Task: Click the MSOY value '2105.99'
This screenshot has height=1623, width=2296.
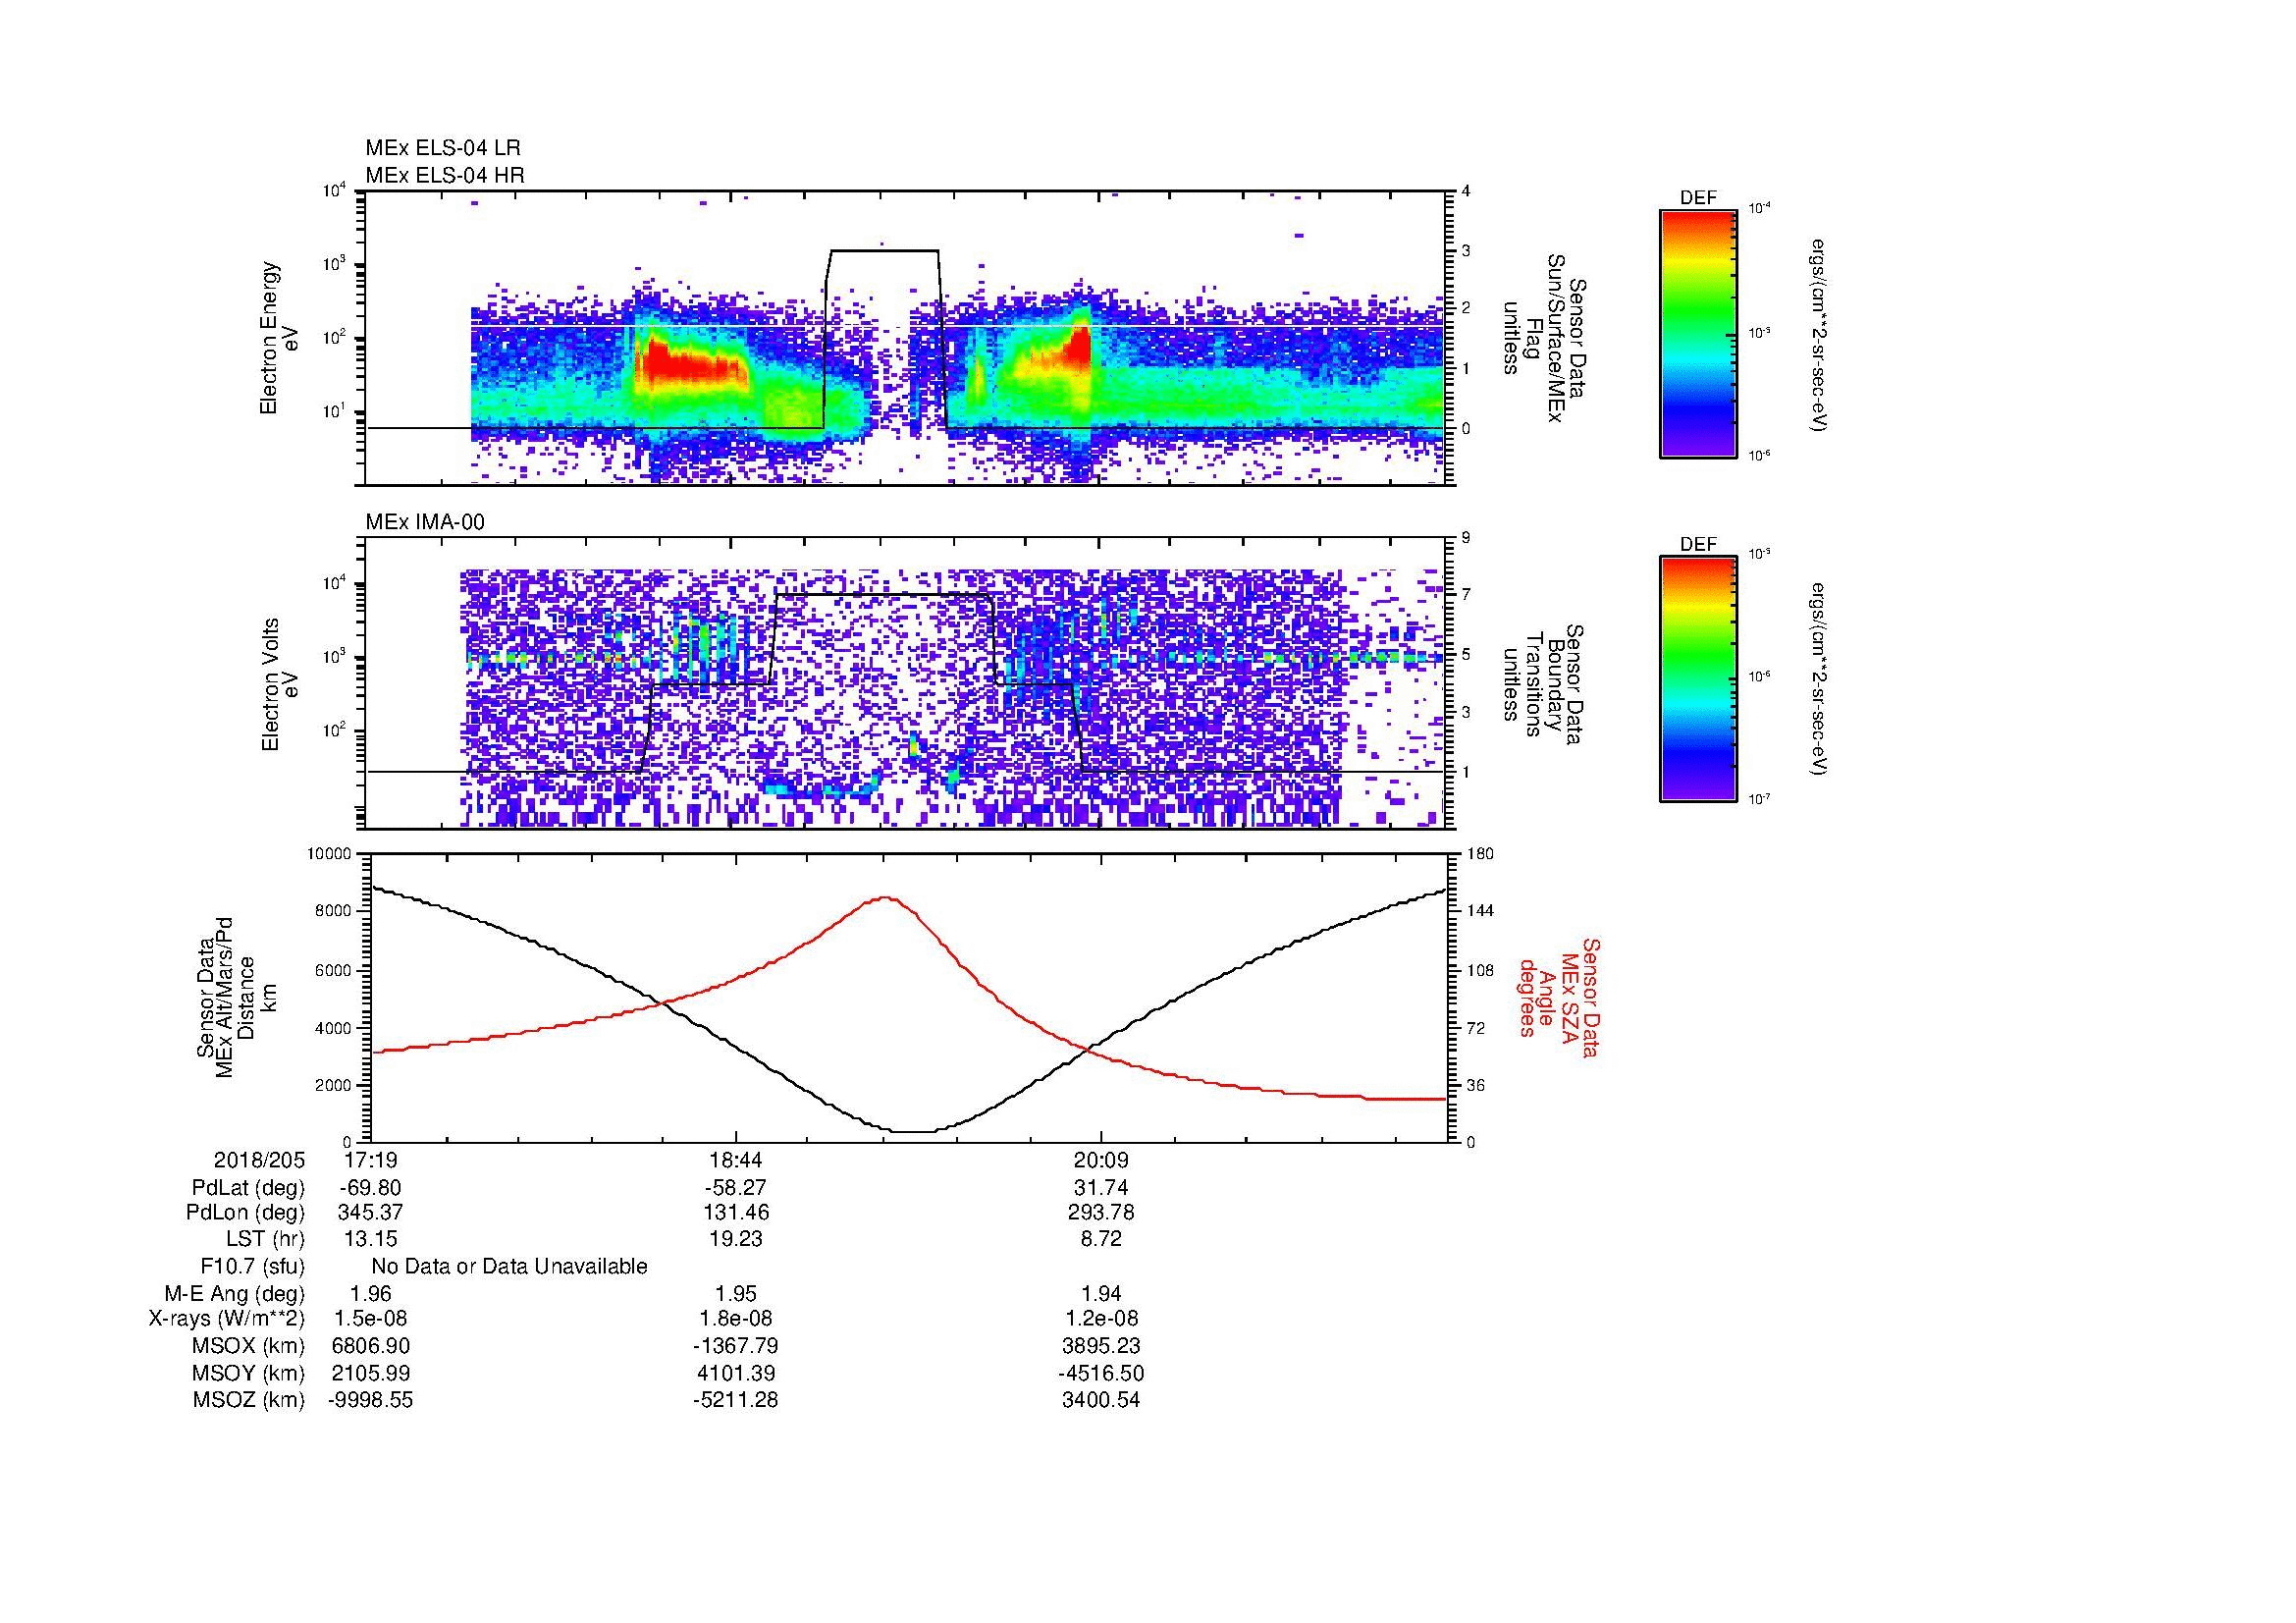Action: click(x=370, y=1374)
